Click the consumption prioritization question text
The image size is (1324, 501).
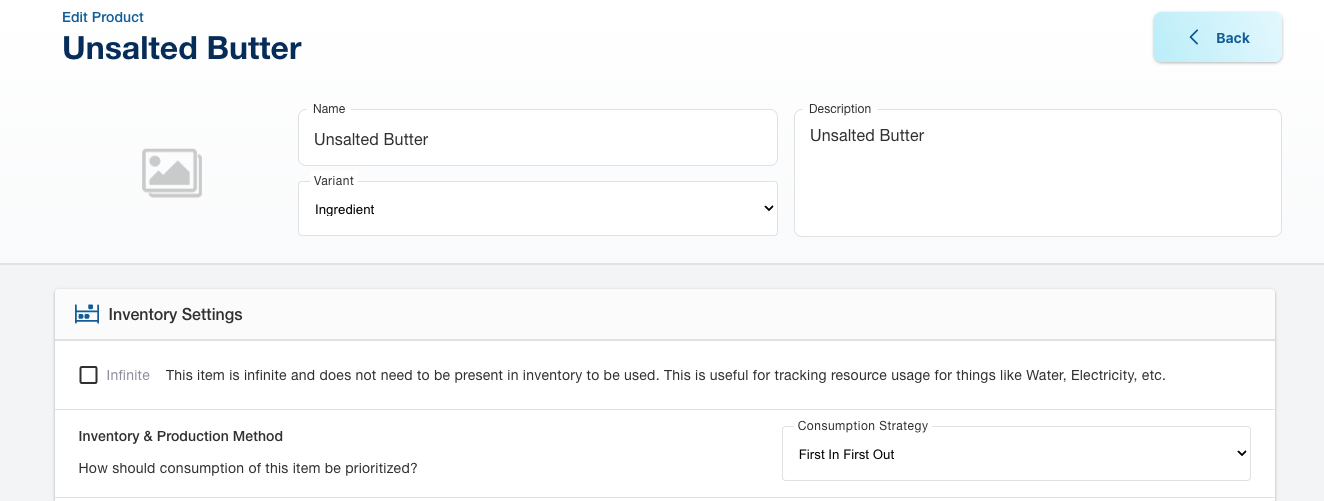coord(248,467)
